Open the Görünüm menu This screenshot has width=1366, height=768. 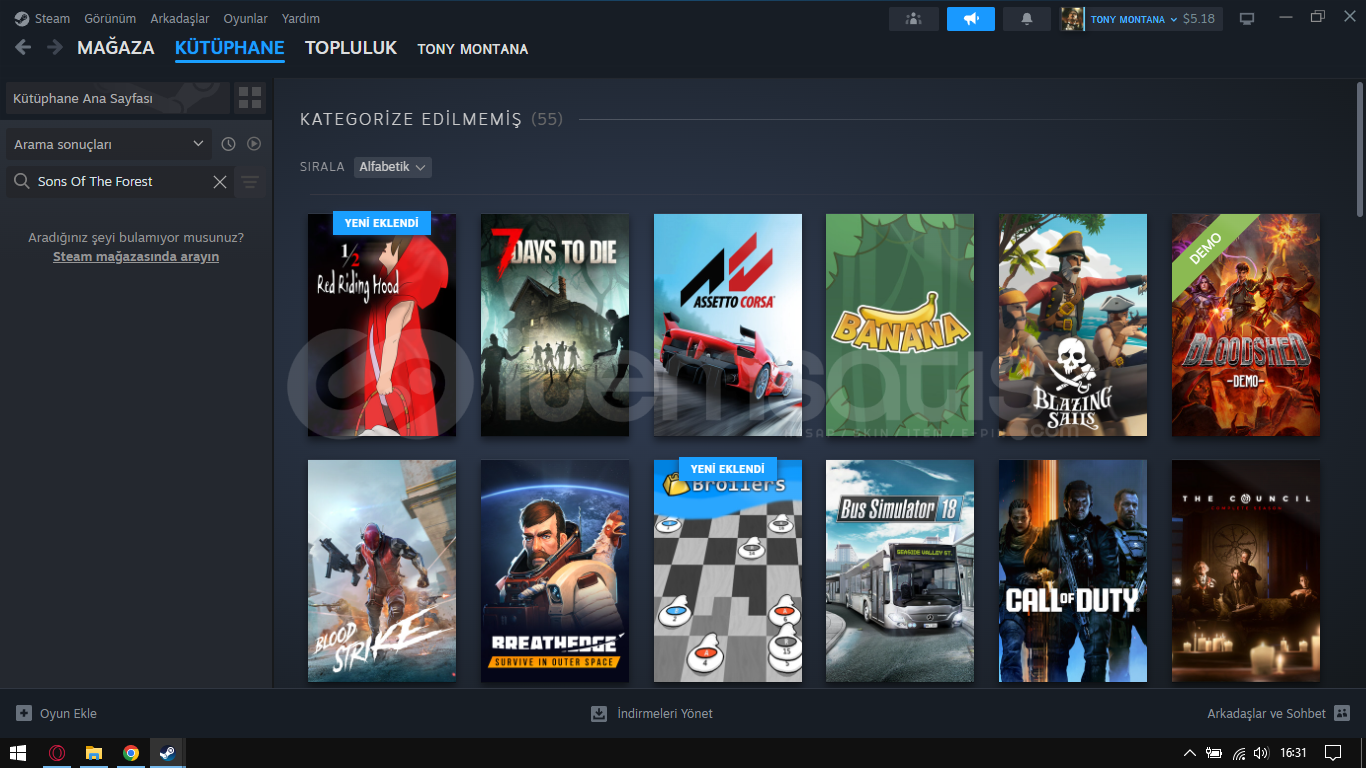pos(110,19)
